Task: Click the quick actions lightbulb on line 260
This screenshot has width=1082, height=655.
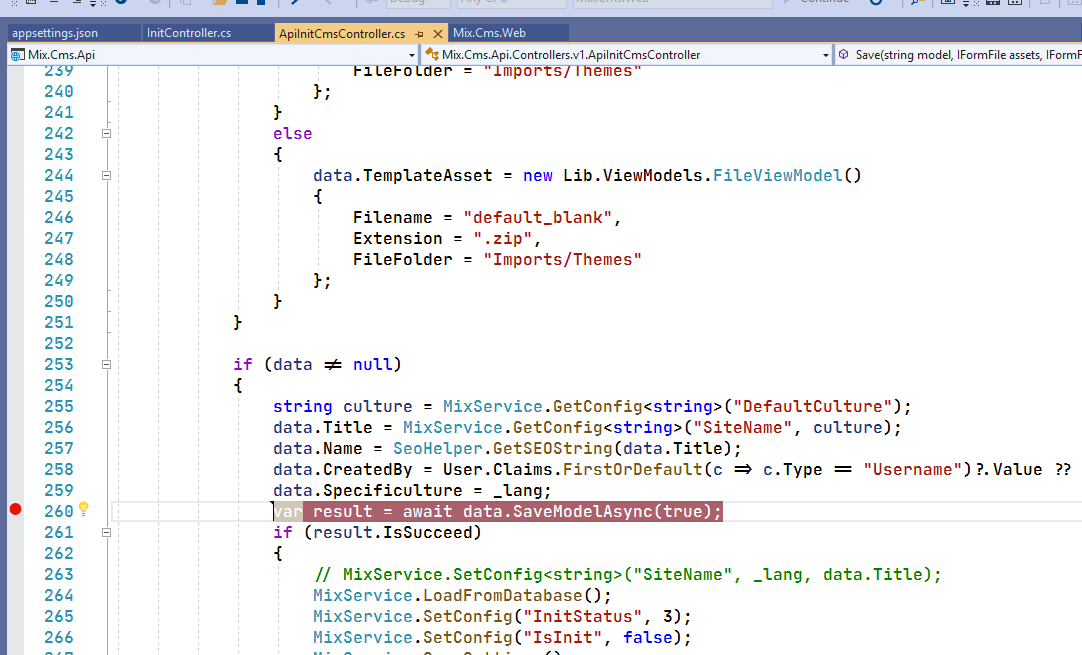Action: [83, 510]
